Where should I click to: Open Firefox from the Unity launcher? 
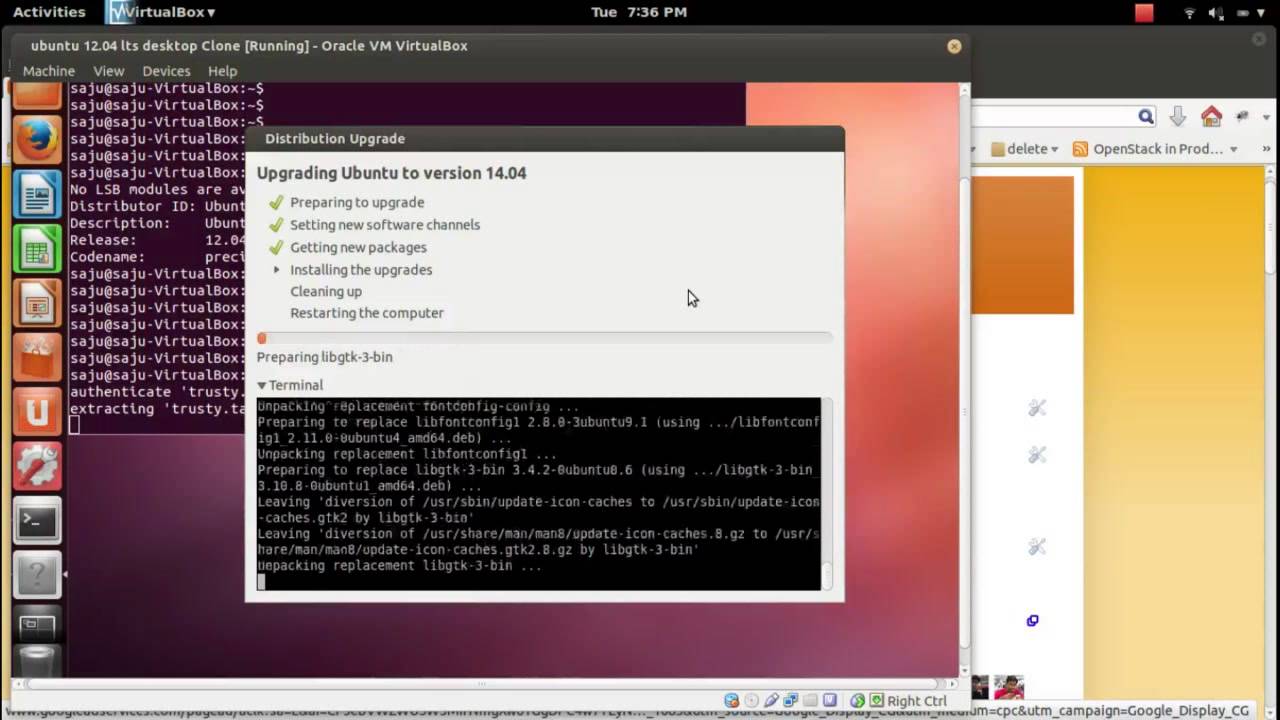point(37,139)
